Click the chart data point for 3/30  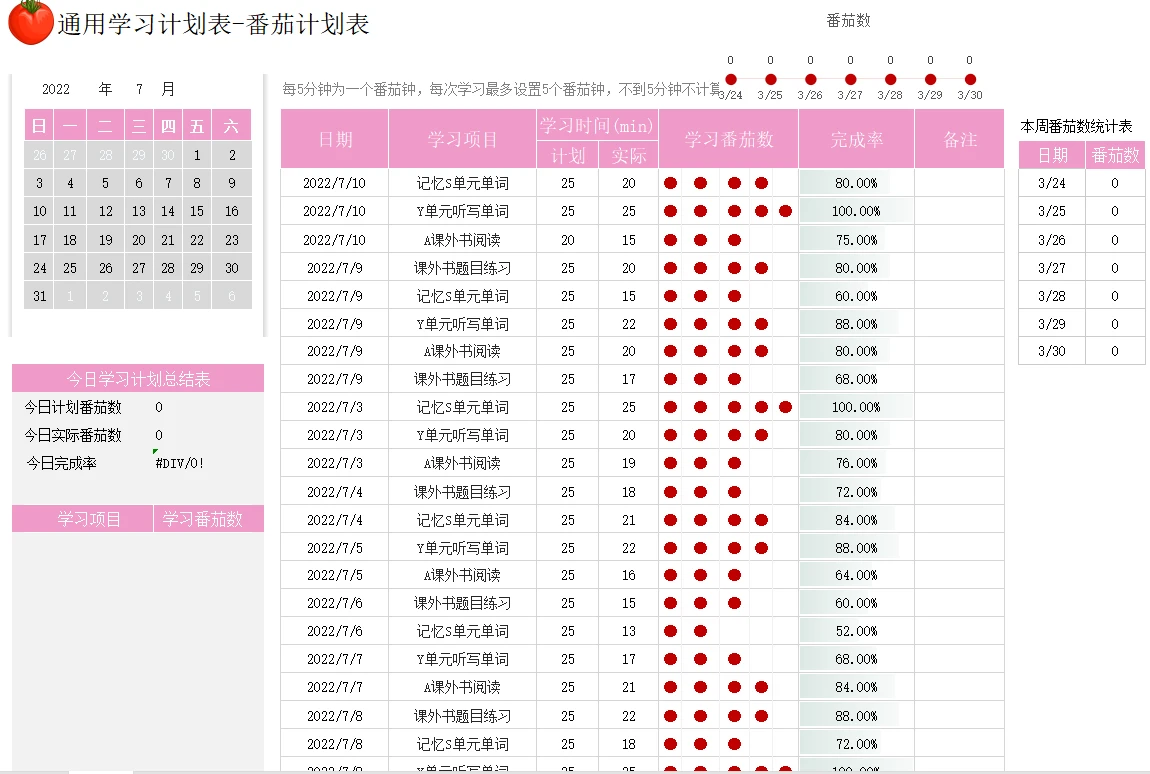[970, 79]
